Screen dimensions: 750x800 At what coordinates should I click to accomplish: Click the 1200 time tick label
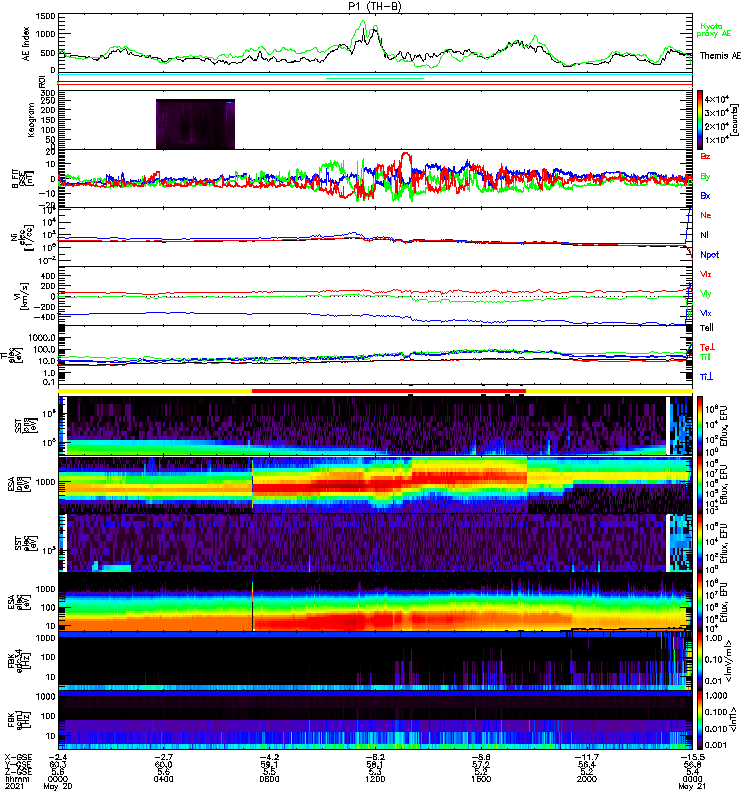[x=375, y=779]
